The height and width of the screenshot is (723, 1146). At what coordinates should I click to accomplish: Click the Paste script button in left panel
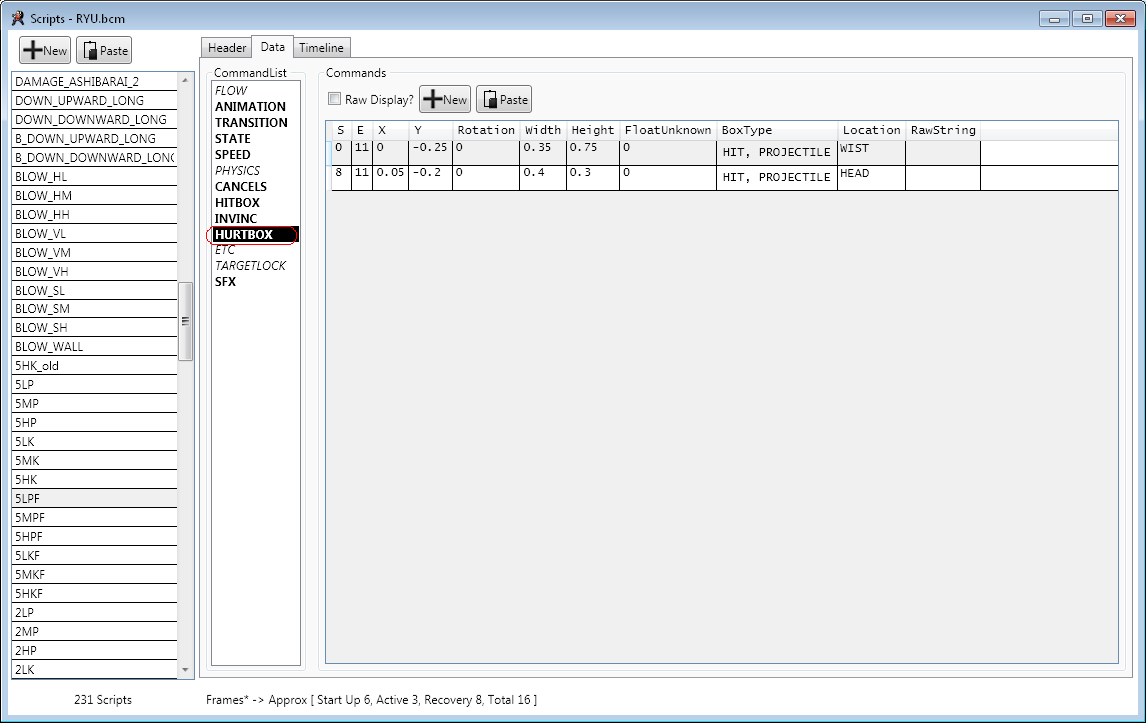tap(104, 51)
